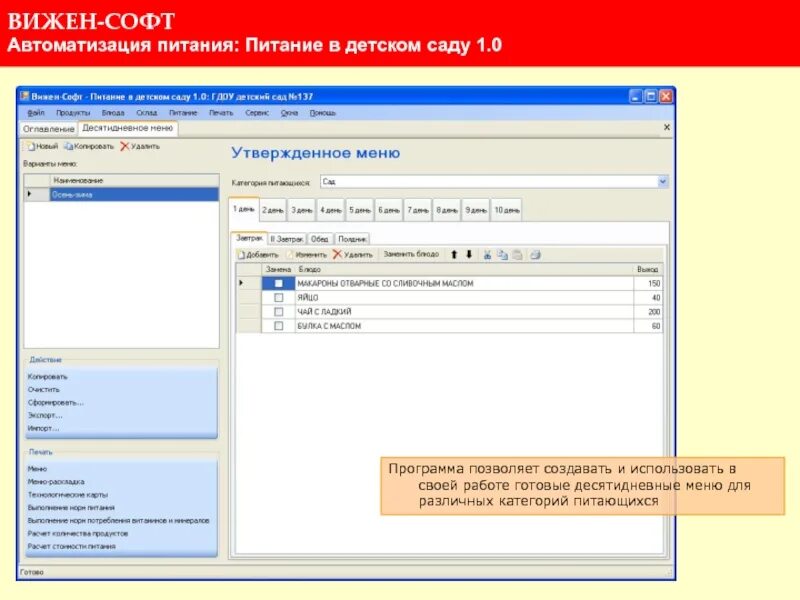Image resolution: width=800 pixels, height=600 pixels.
Task: Click the application icon in the title bar
Action: pos(24,96)
